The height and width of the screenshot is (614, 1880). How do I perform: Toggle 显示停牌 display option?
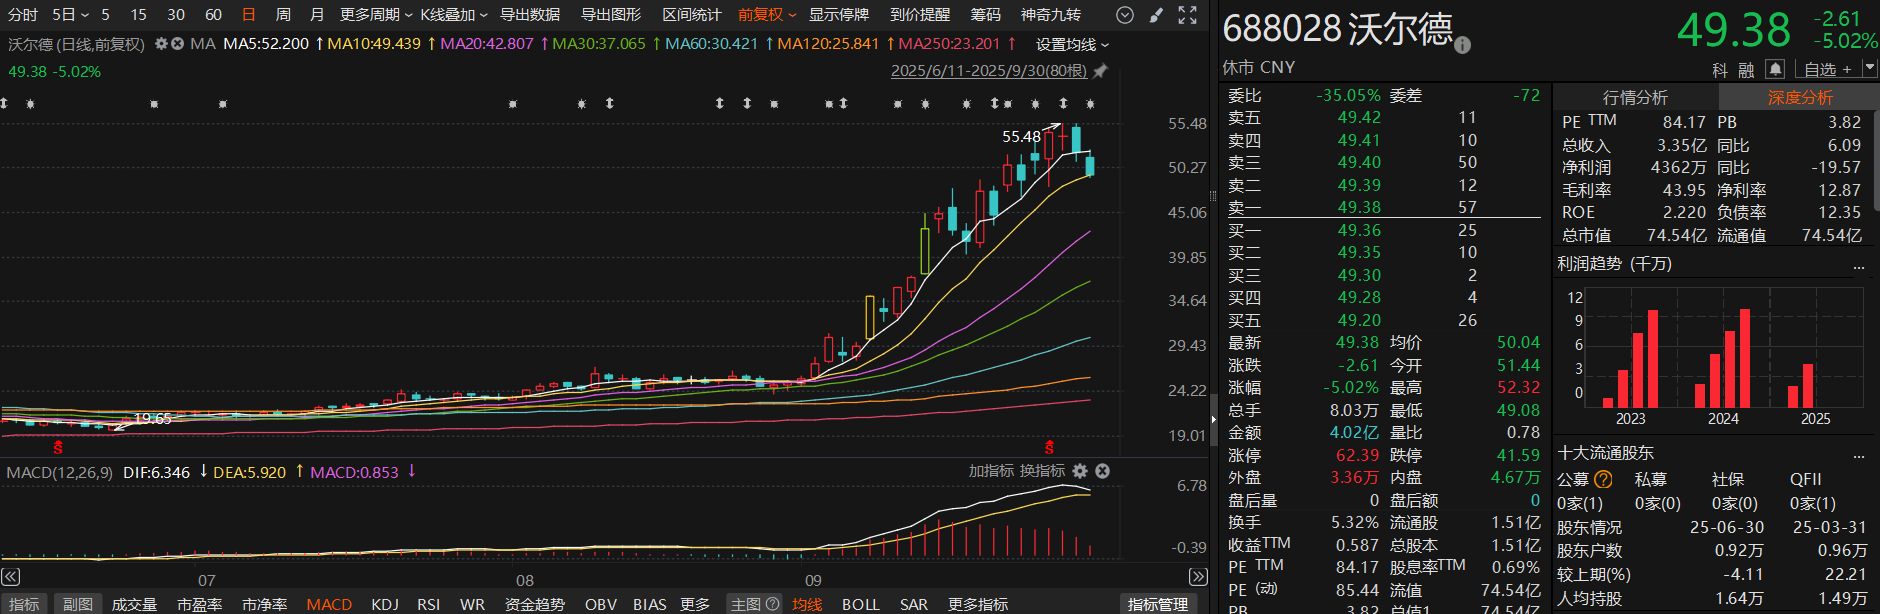tap(838, 15)
